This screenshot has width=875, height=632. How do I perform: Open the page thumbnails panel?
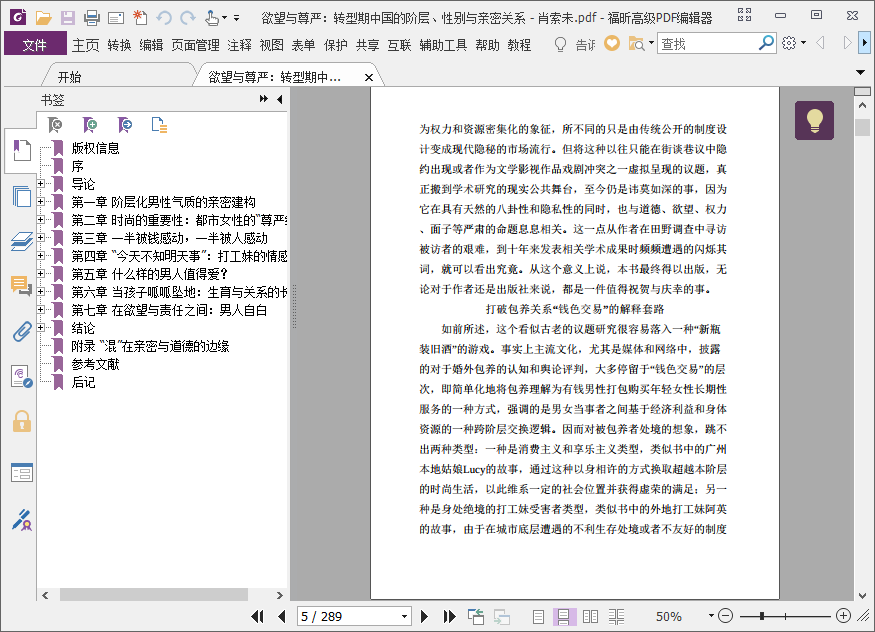(x=21, y=196)
